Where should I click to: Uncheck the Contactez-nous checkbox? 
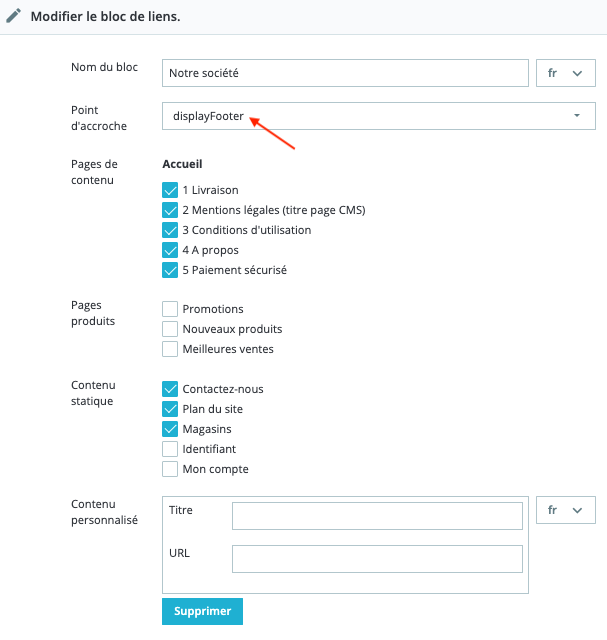pos(170,389)
